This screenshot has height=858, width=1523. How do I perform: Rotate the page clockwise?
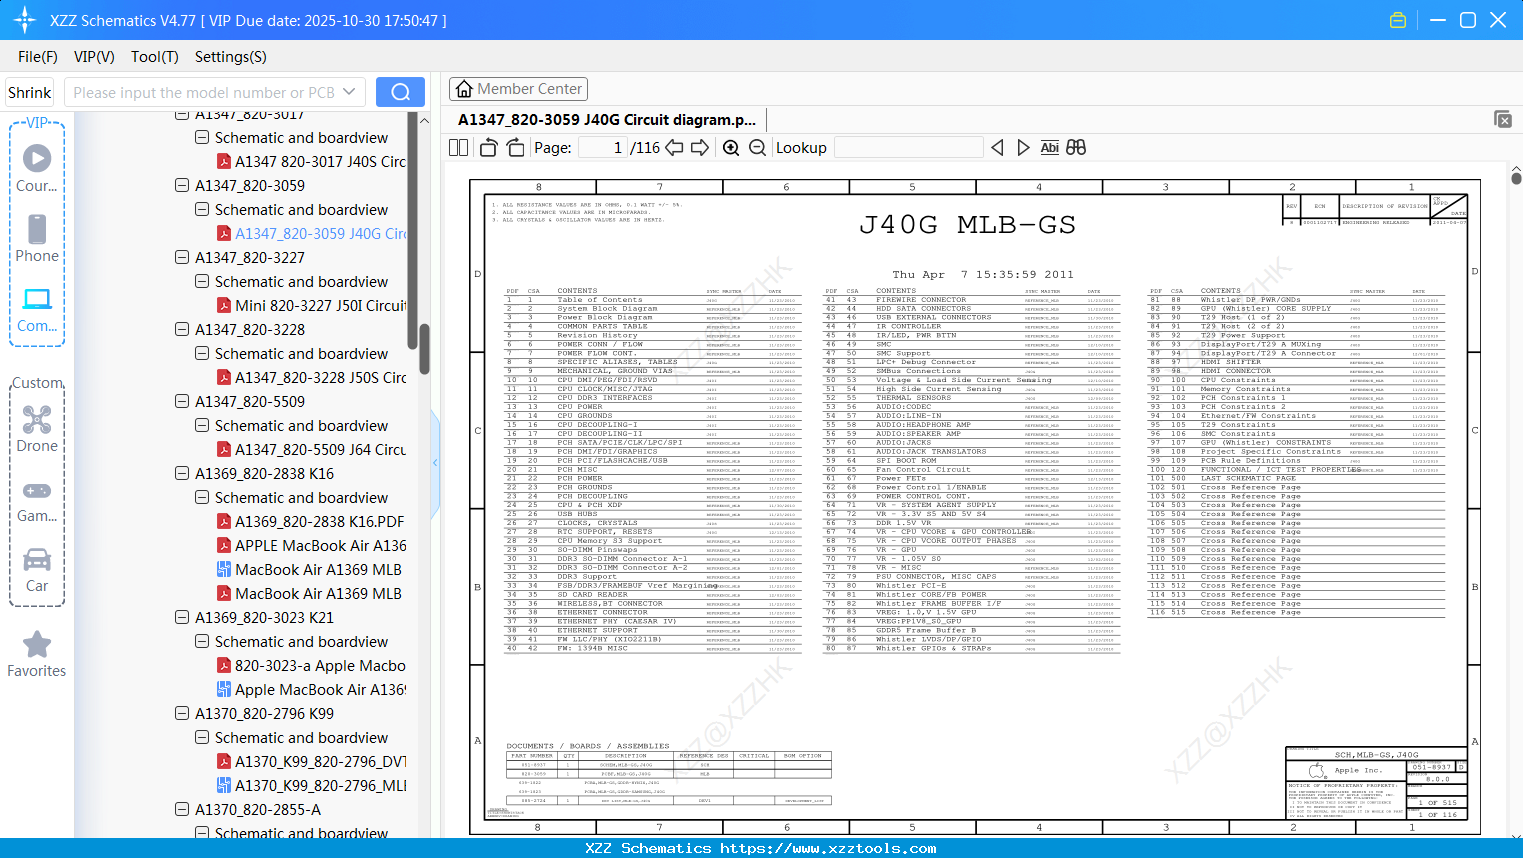pyautogui.click(x=515, y=148)
